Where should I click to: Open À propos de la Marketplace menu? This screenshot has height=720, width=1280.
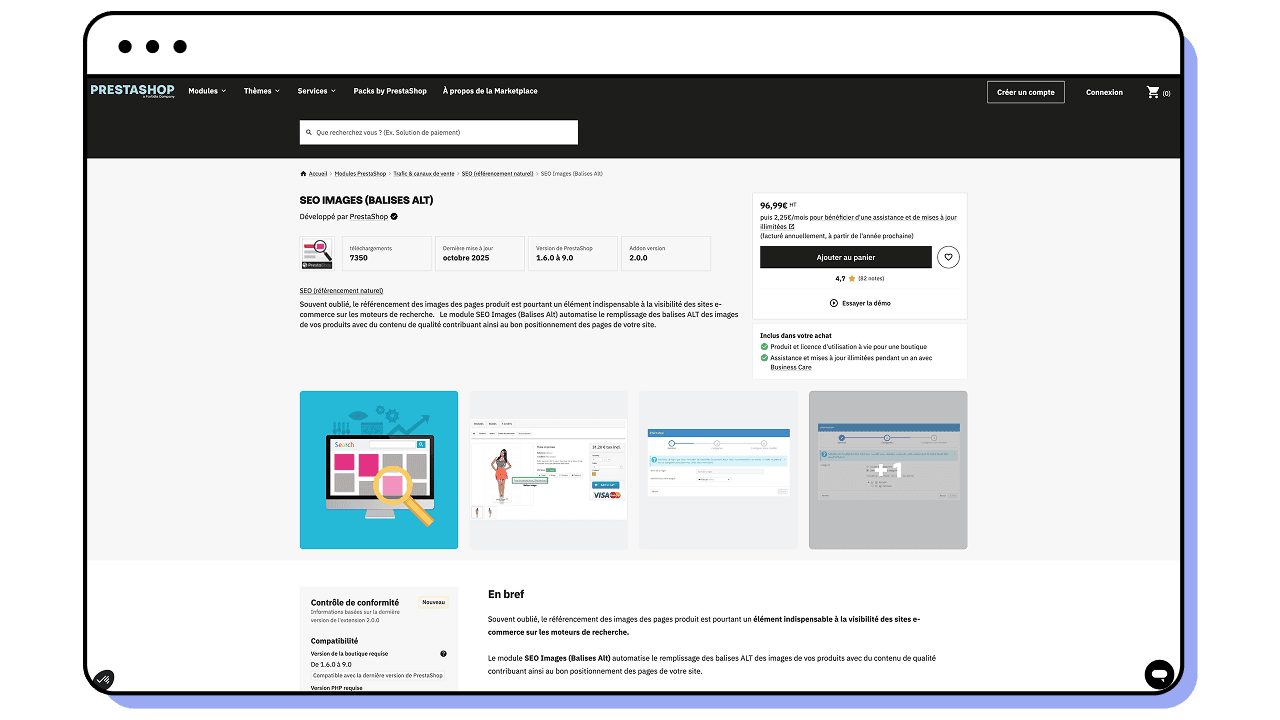490,91
